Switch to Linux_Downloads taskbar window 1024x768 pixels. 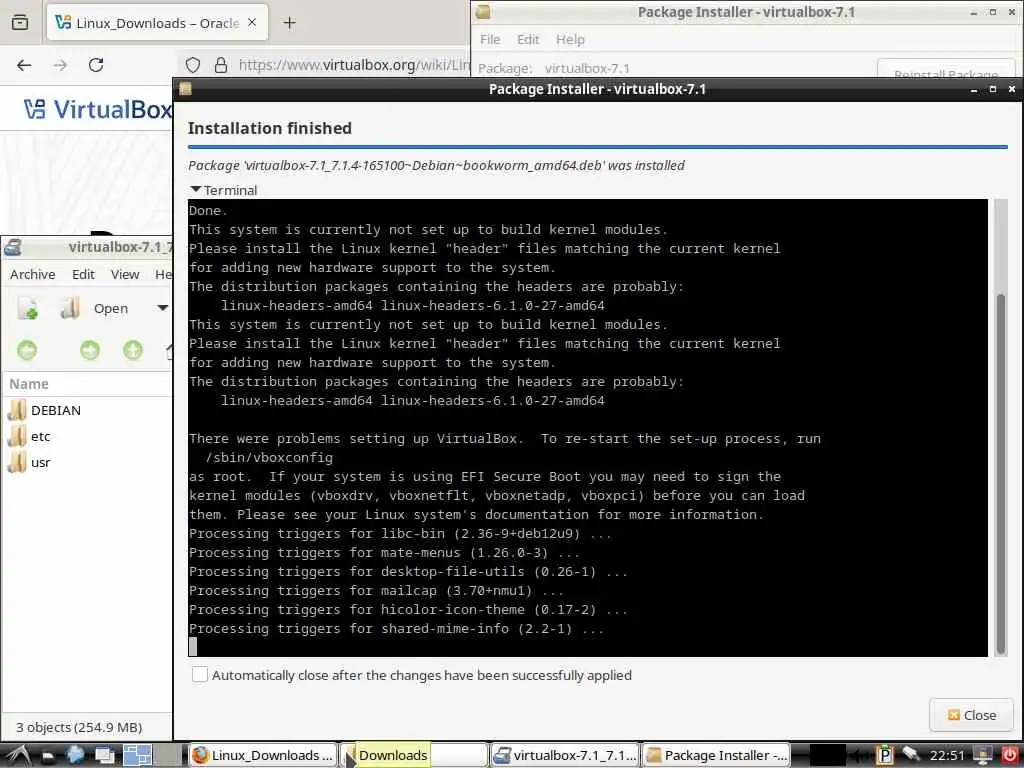(x=263, y=756)
